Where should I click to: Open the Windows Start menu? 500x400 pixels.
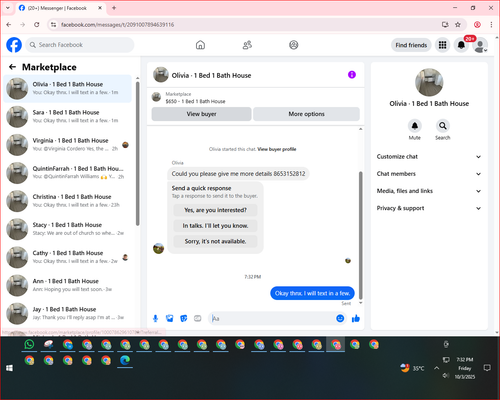pos(9,368)
